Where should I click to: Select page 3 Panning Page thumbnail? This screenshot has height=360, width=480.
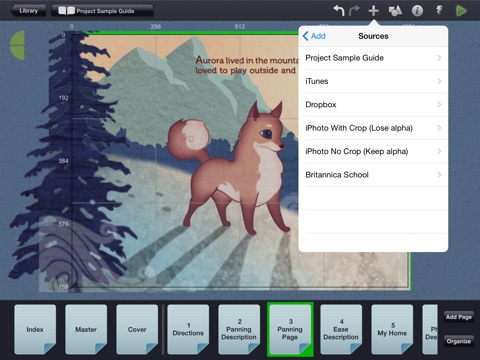coord(290,329)
